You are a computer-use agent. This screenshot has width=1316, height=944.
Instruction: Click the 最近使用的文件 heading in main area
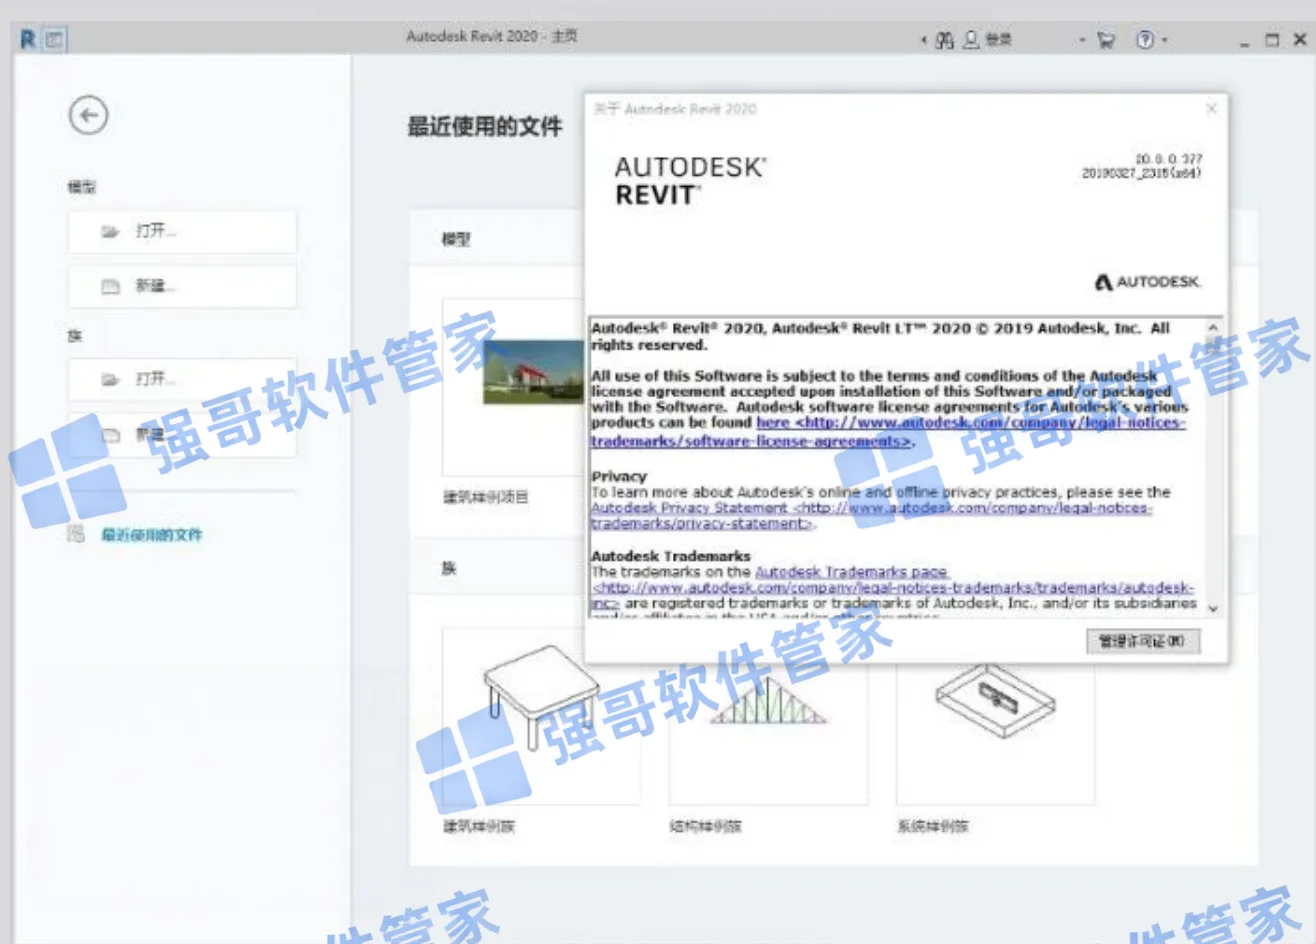tap(484, 127)
